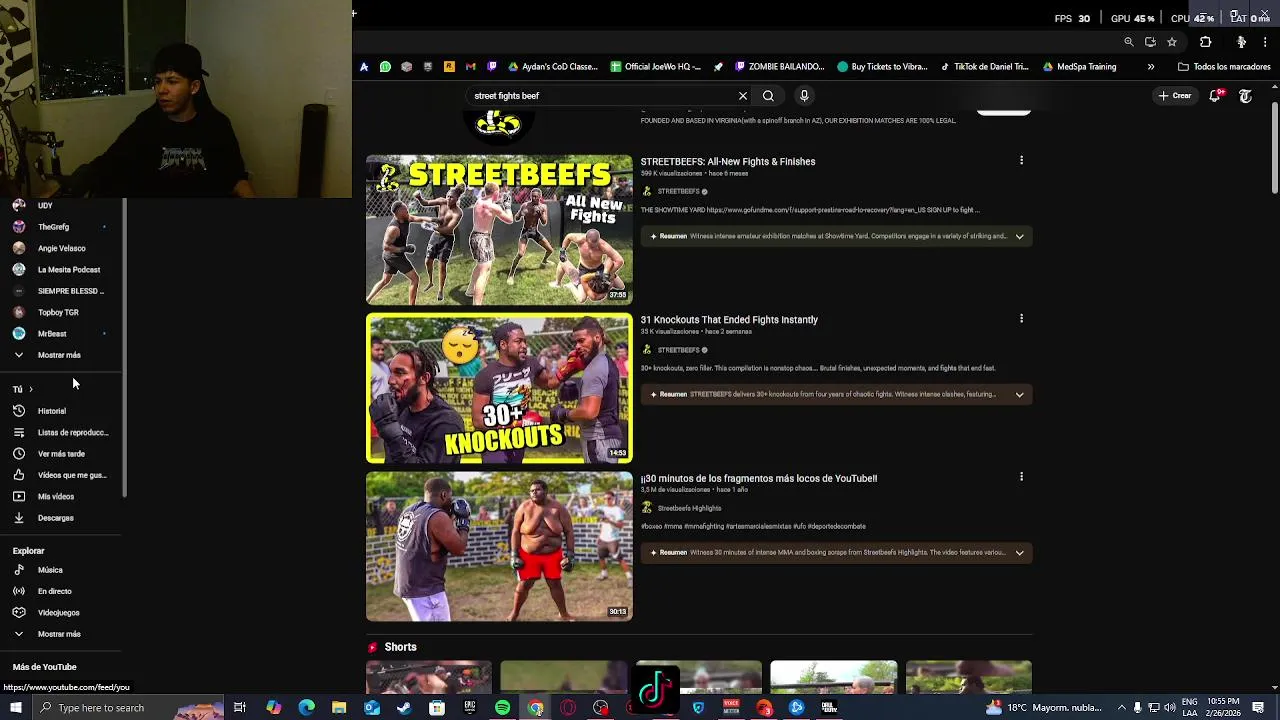Open Official JoeWo HQ bookmark
1280x720 pixels.
pos(655,67)
